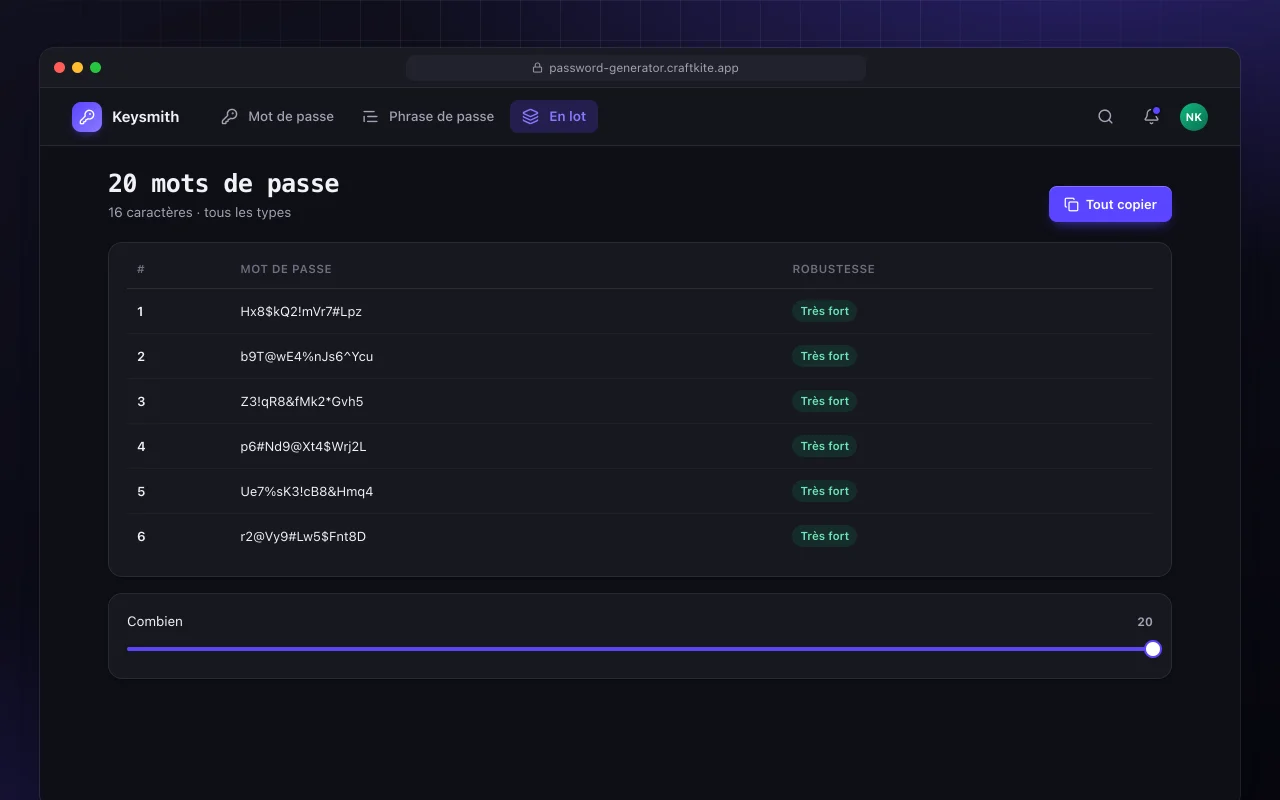1280x800 pixels.
Task: Click the Très fort badge in row 1
Action: pos(825,311)
